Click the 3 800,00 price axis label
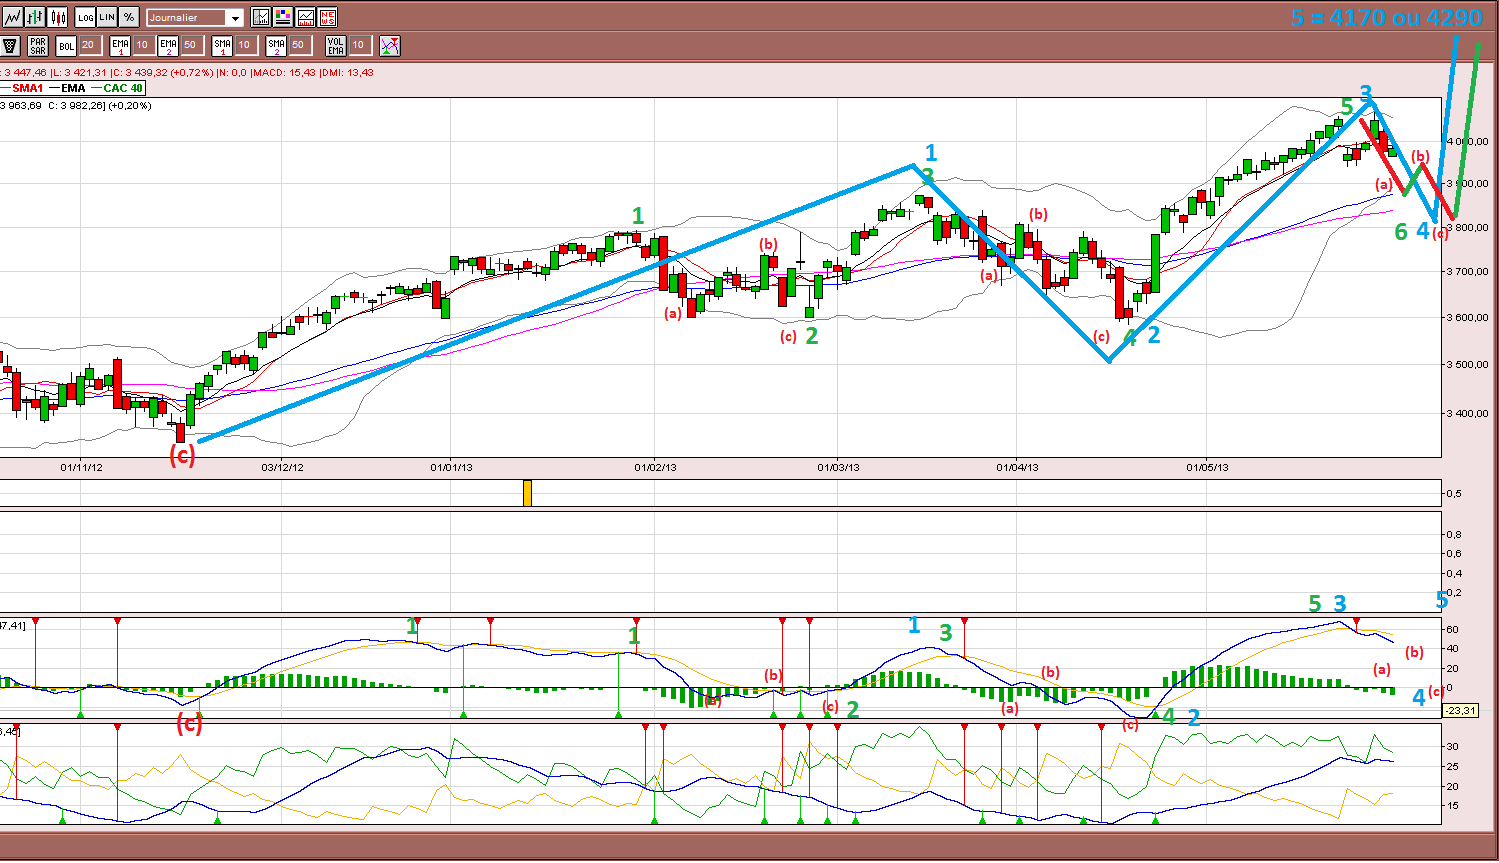The width and height of the screenshot is (1499, 863). (x=1468, y=227)
